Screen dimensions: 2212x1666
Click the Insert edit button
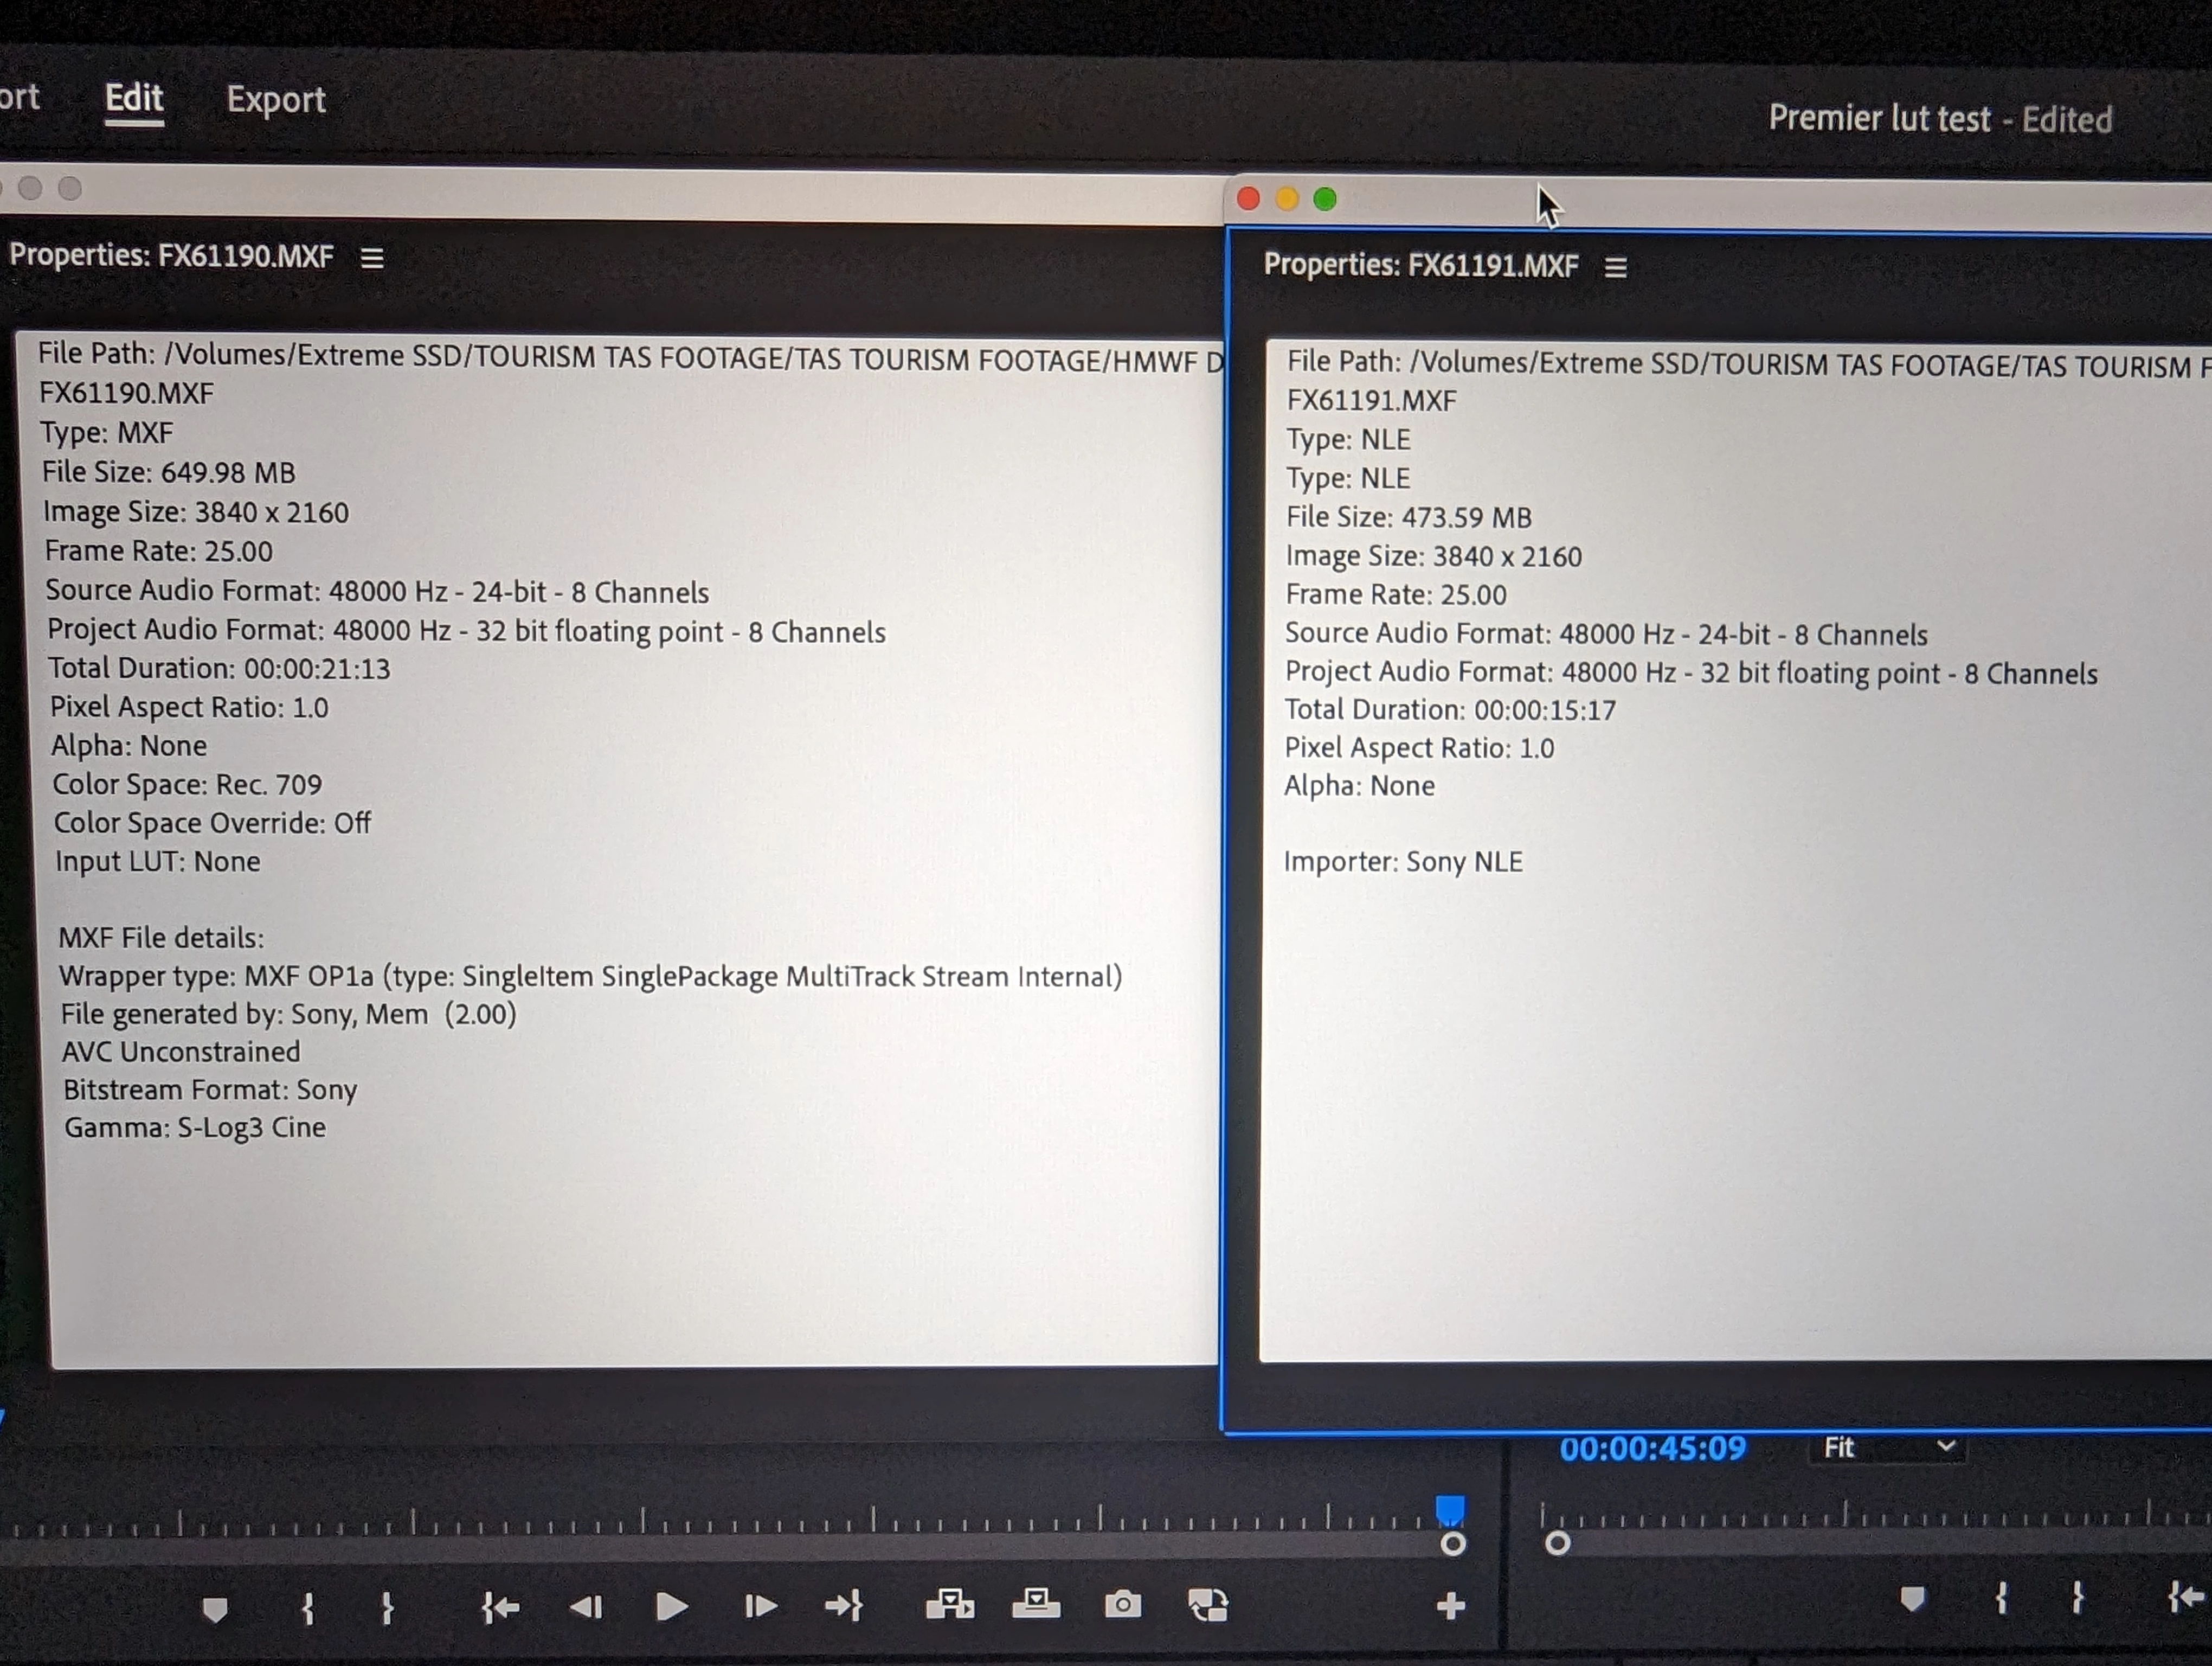click(949, 1605)
